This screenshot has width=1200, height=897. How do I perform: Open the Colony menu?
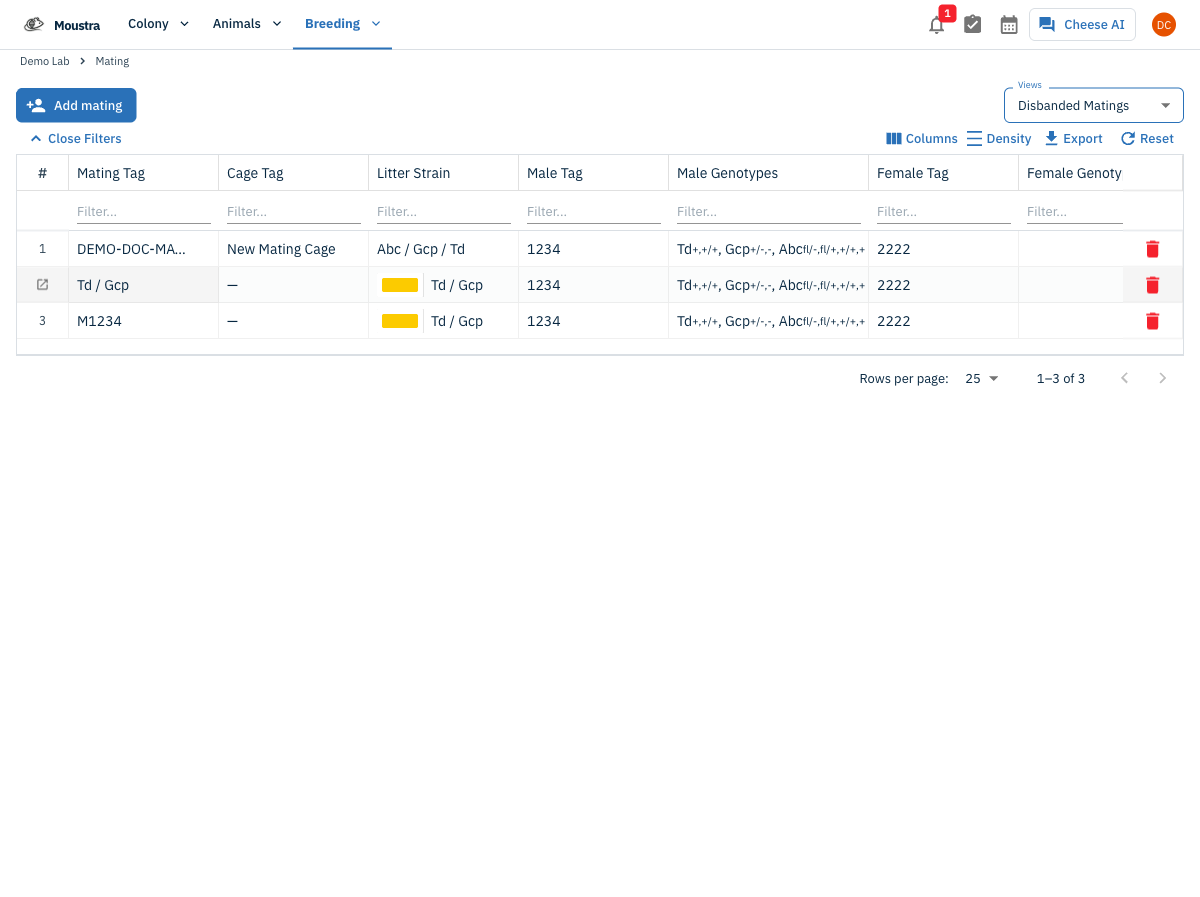[x=158, y=24]
